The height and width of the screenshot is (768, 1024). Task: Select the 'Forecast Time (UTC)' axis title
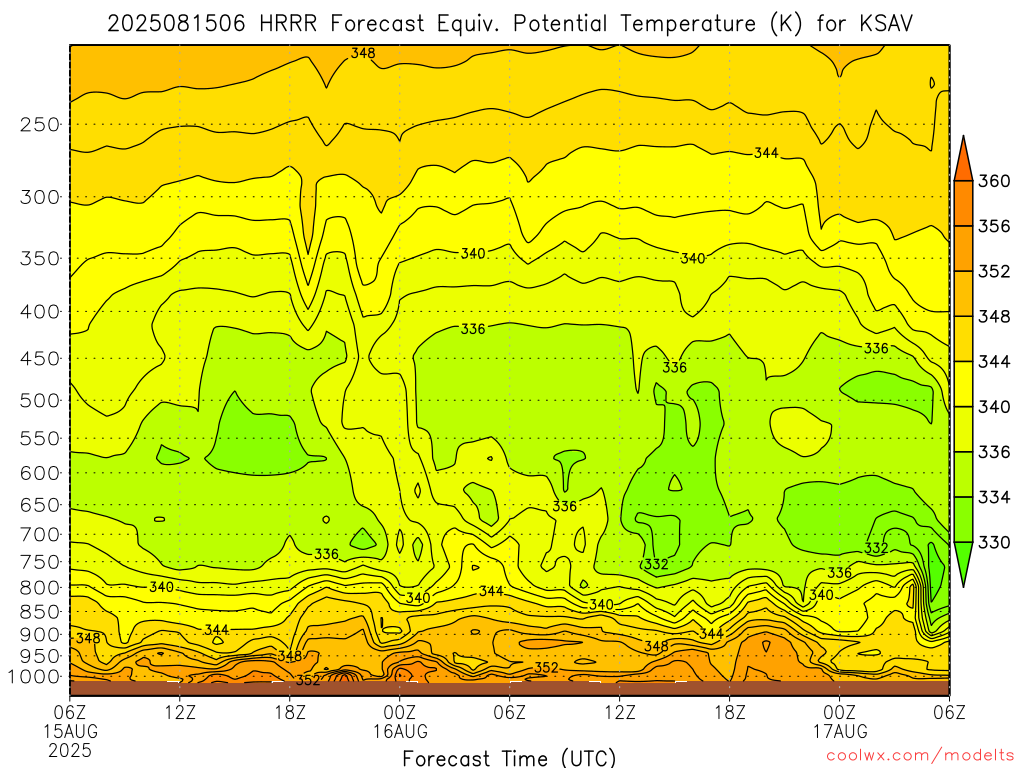509,758
